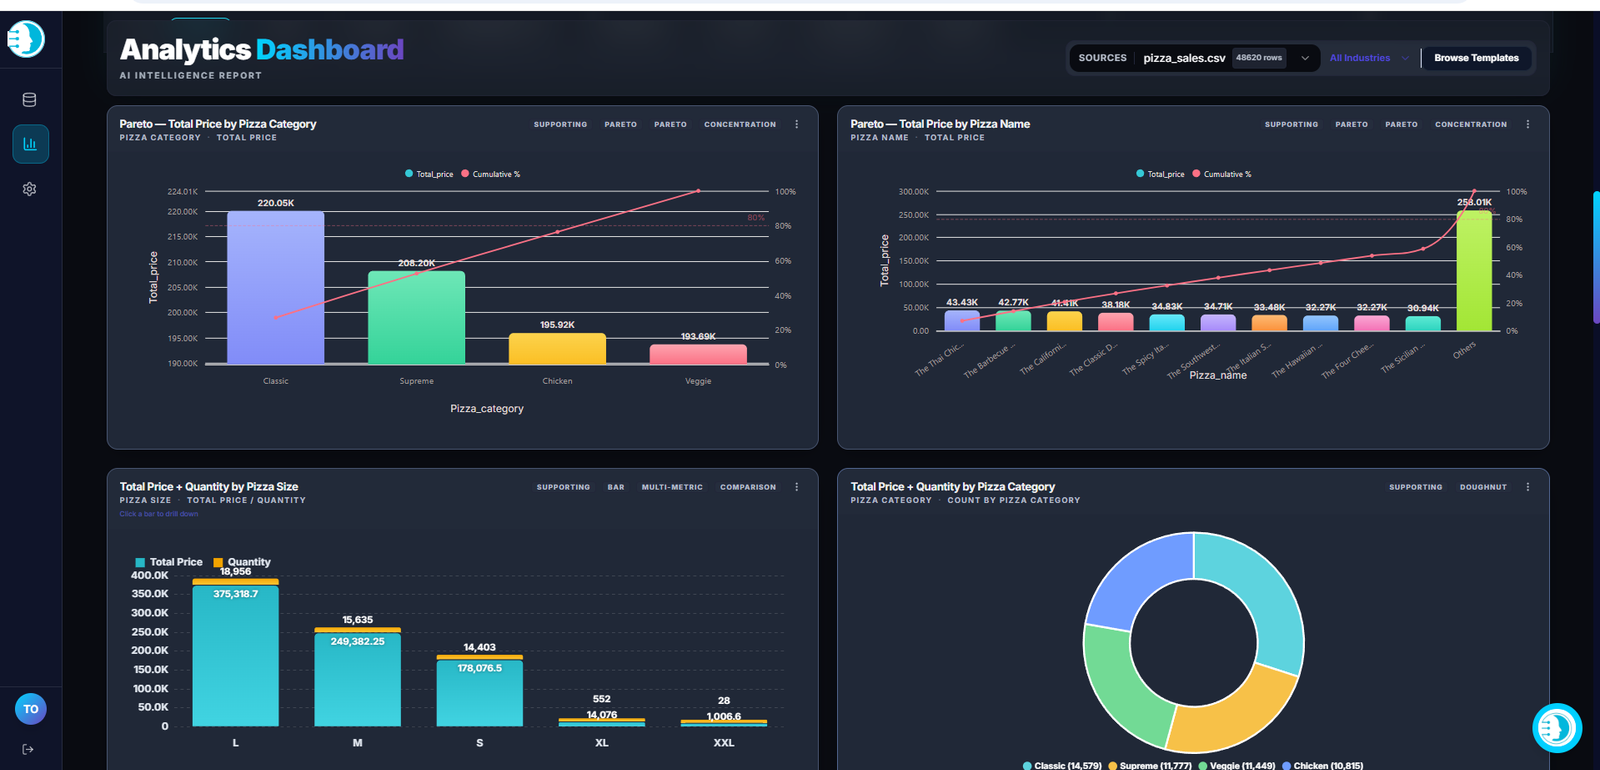
Task: Open the TO user avatar
Action: [x=31, y=709]
